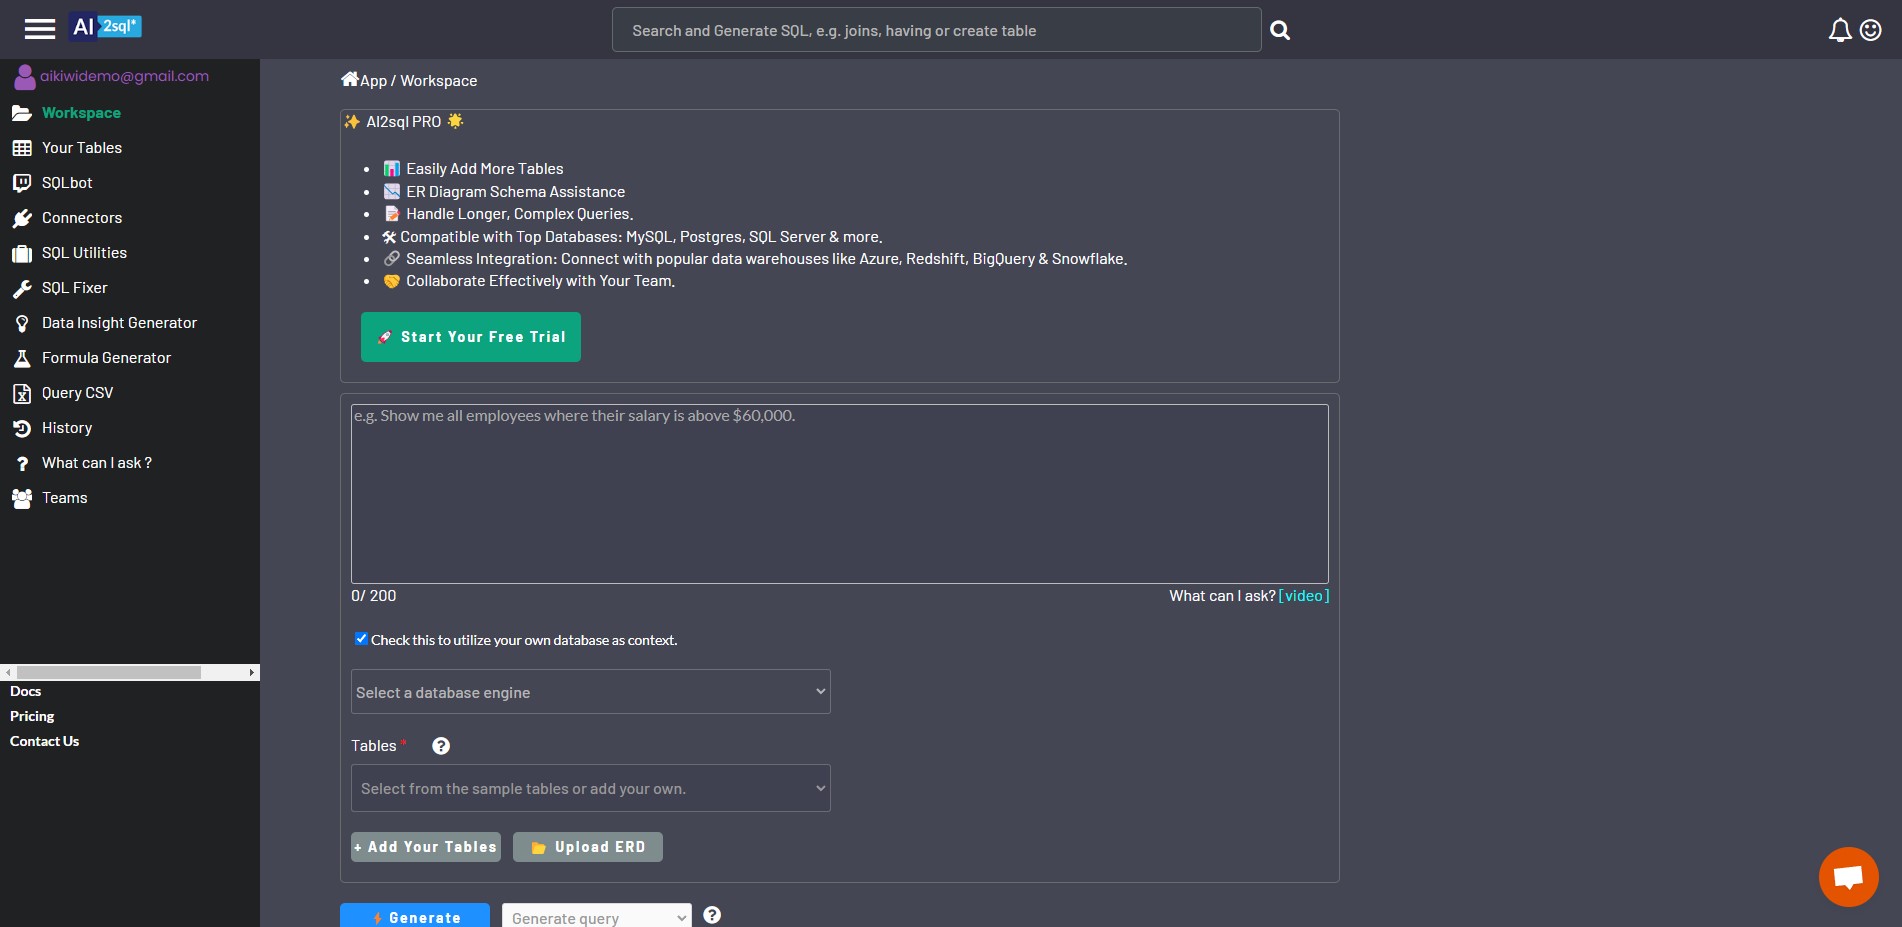Viewport: 1902px width, 927px height.
Task: Open the [video] link
Action: click(1304, 596)
